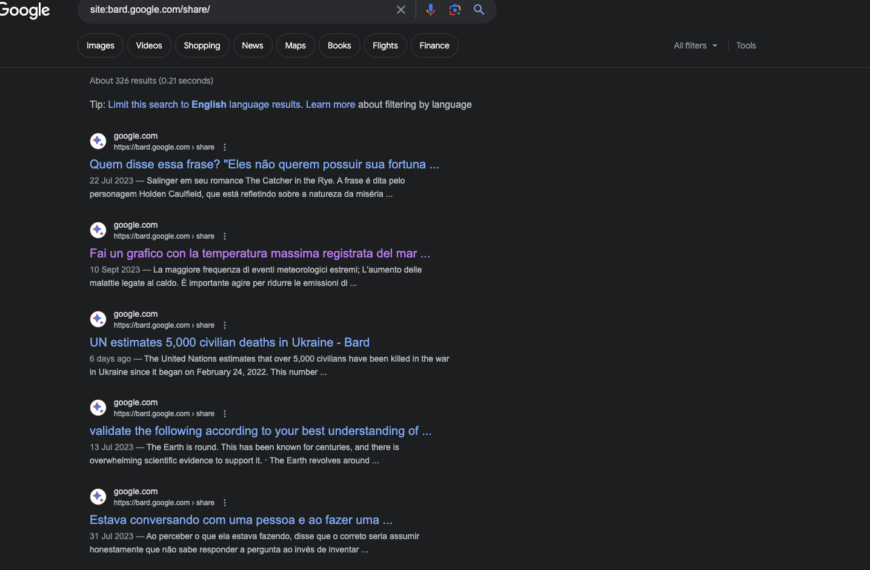
Task: Open Google Lens image search icon
Action: [x=455, y=9]
